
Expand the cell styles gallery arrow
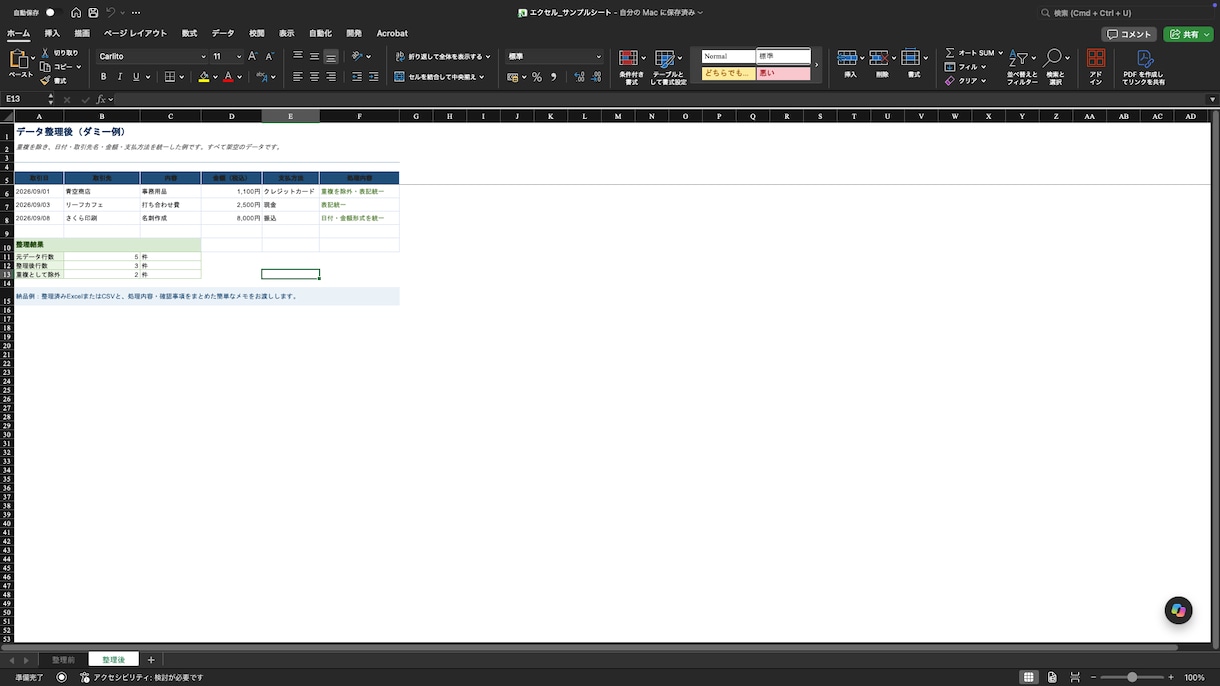pos(817,65)
